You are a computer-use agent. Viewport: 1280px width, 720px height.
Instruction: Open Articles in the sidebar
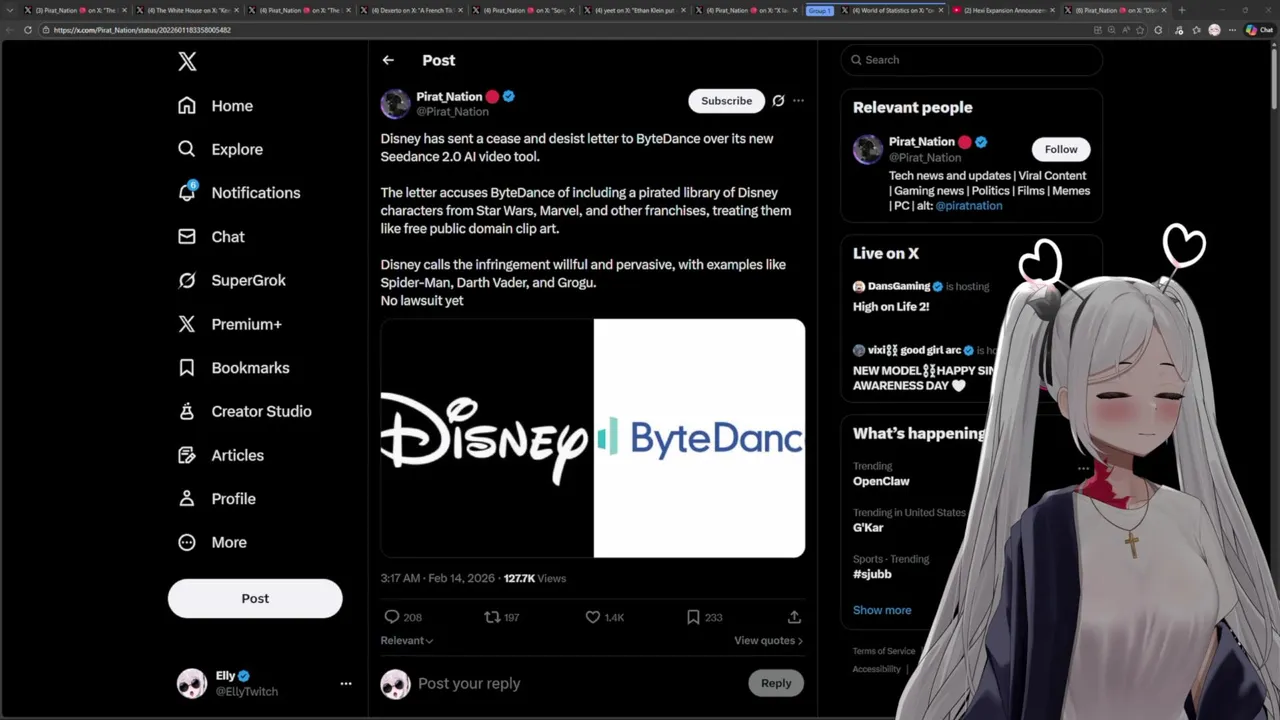tap(220, 455)
